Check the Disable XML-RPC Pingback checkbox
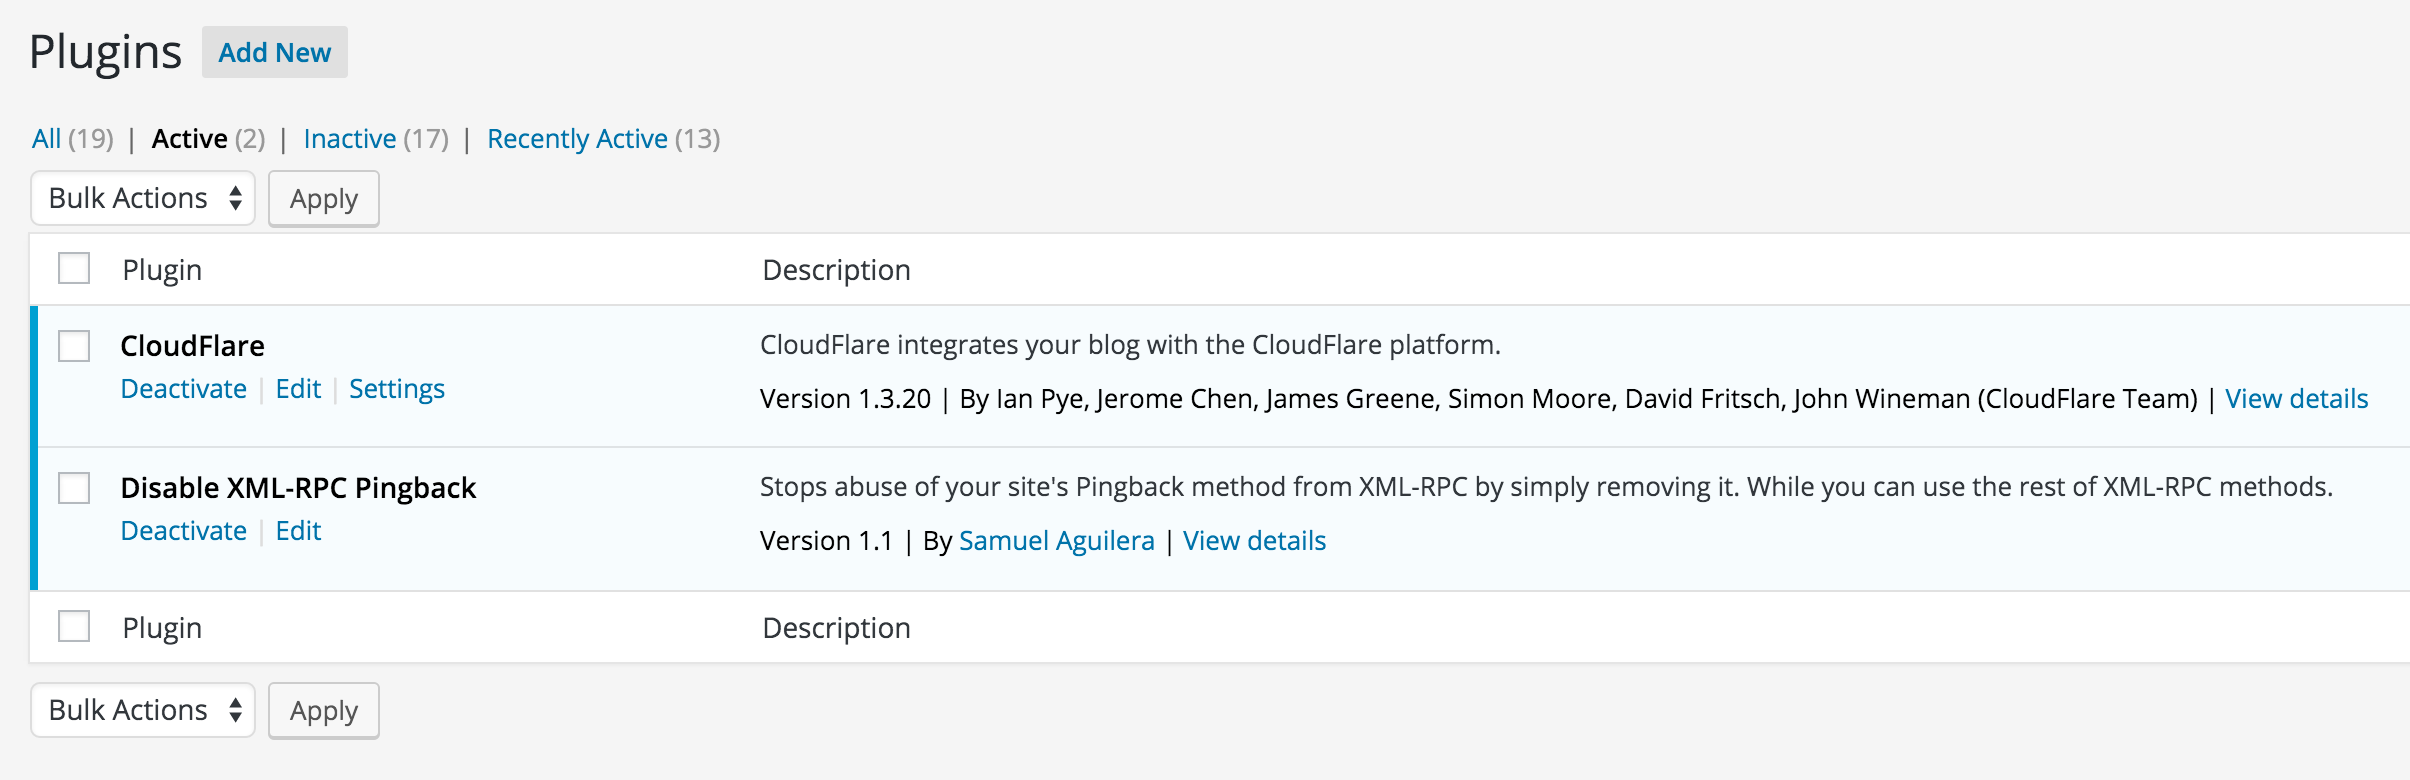 [74, 488]
